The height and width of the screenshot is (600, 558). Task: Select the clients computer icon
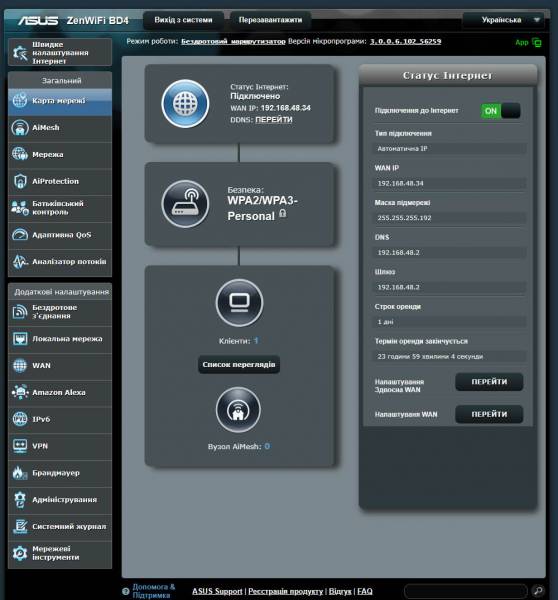(x=239, y=303)
